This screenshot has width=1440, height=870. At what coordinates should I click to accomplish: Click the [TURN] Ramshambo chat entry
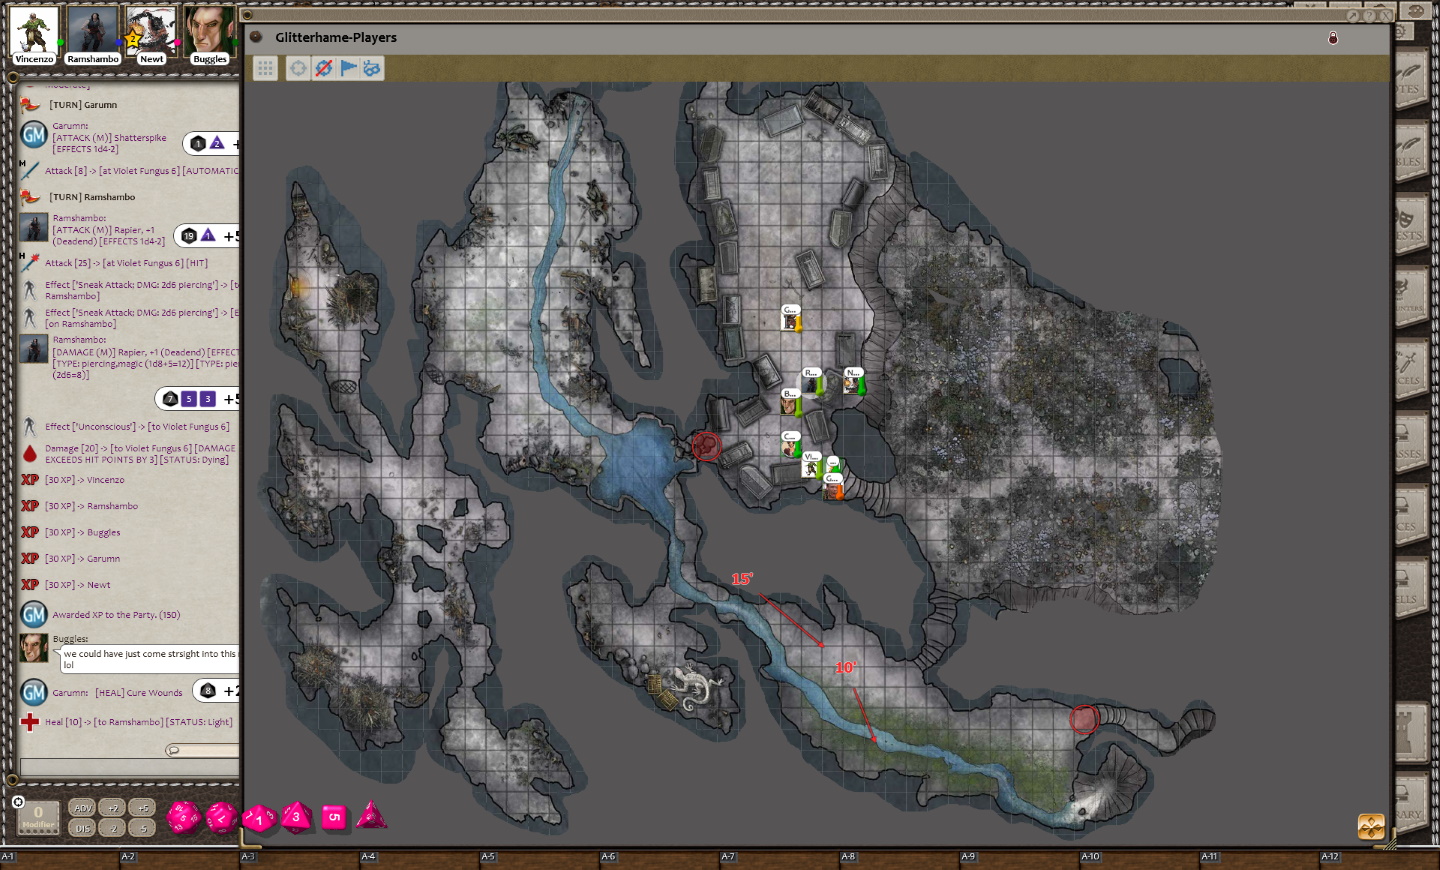pyautogui.click(x=92, y=197)
